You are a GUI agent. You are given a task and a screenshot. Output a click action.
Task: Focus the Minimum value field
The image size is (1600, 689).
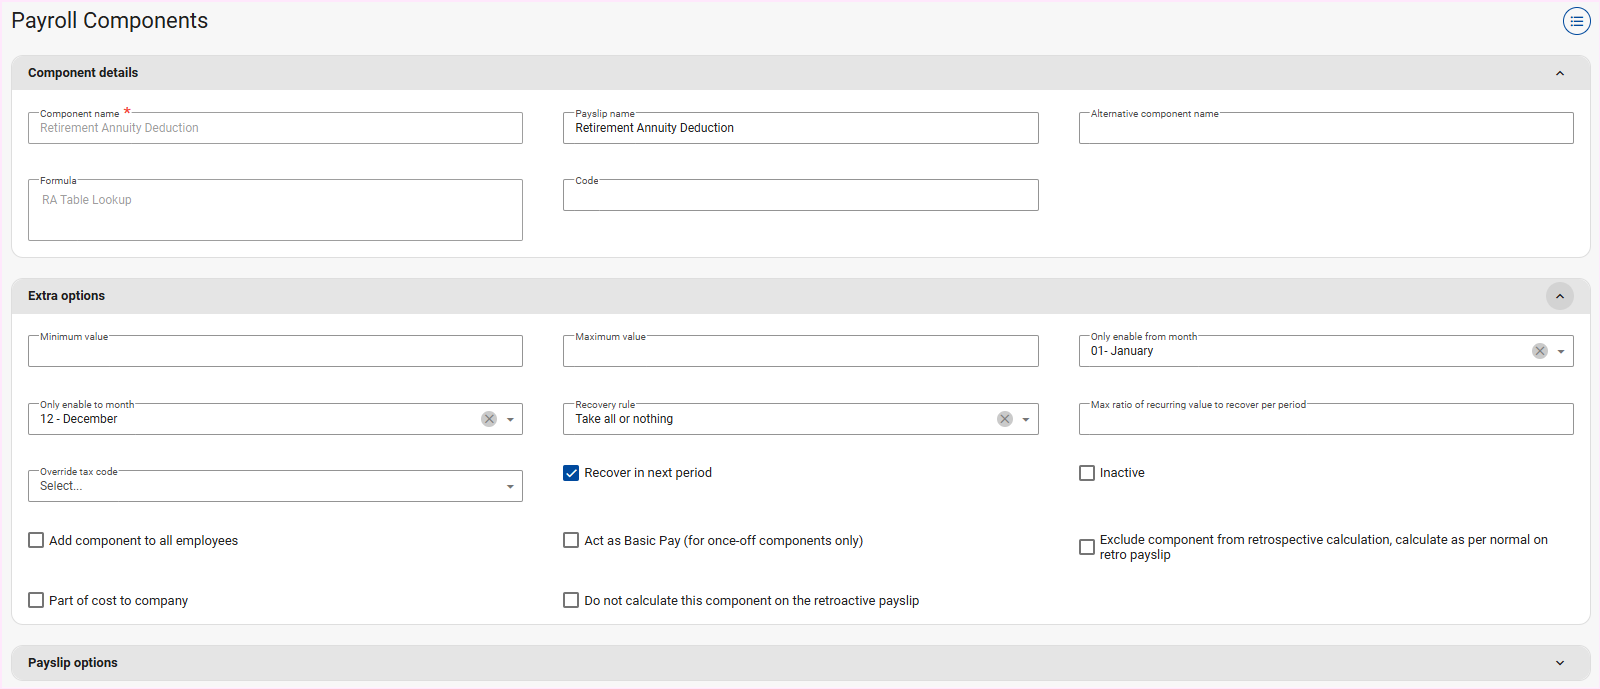click(275, 352)
